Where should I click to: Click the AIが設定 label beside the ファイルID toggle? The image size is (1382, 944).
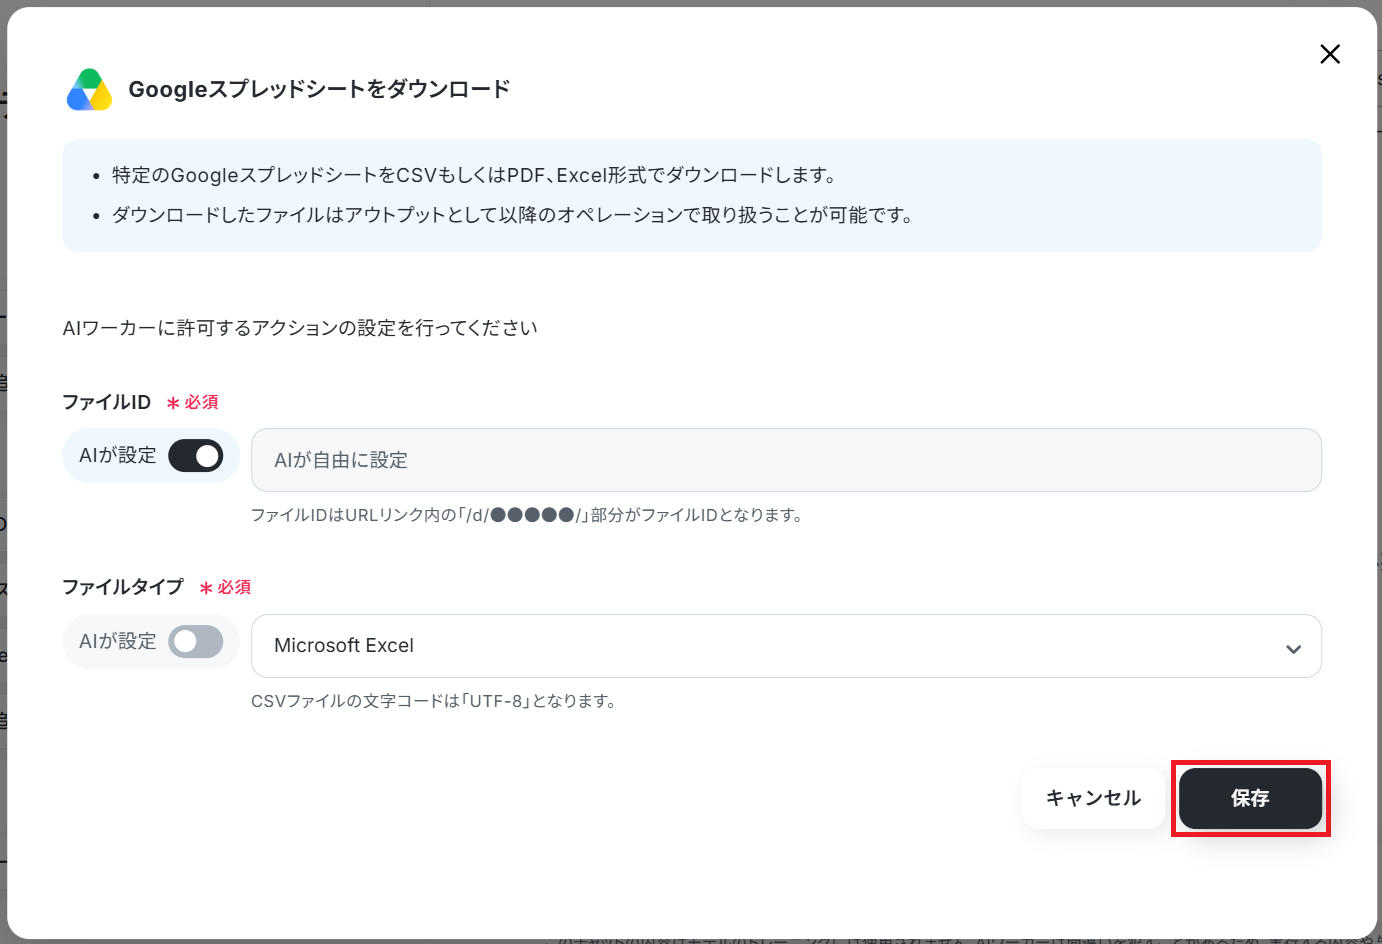[x=118, y=455]
